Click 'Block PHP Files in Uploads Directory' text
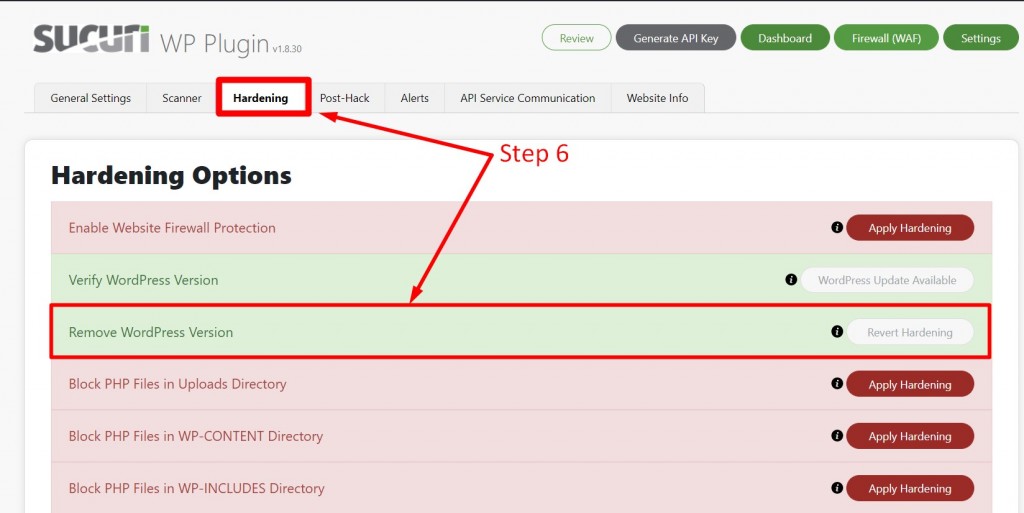Image resolution: width=1024 pixels, height=513 pixels. pos(178,384)
